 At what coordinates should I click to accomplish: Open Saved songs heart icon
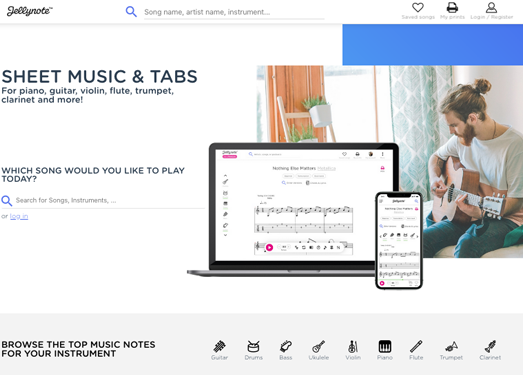pos(418,7)
